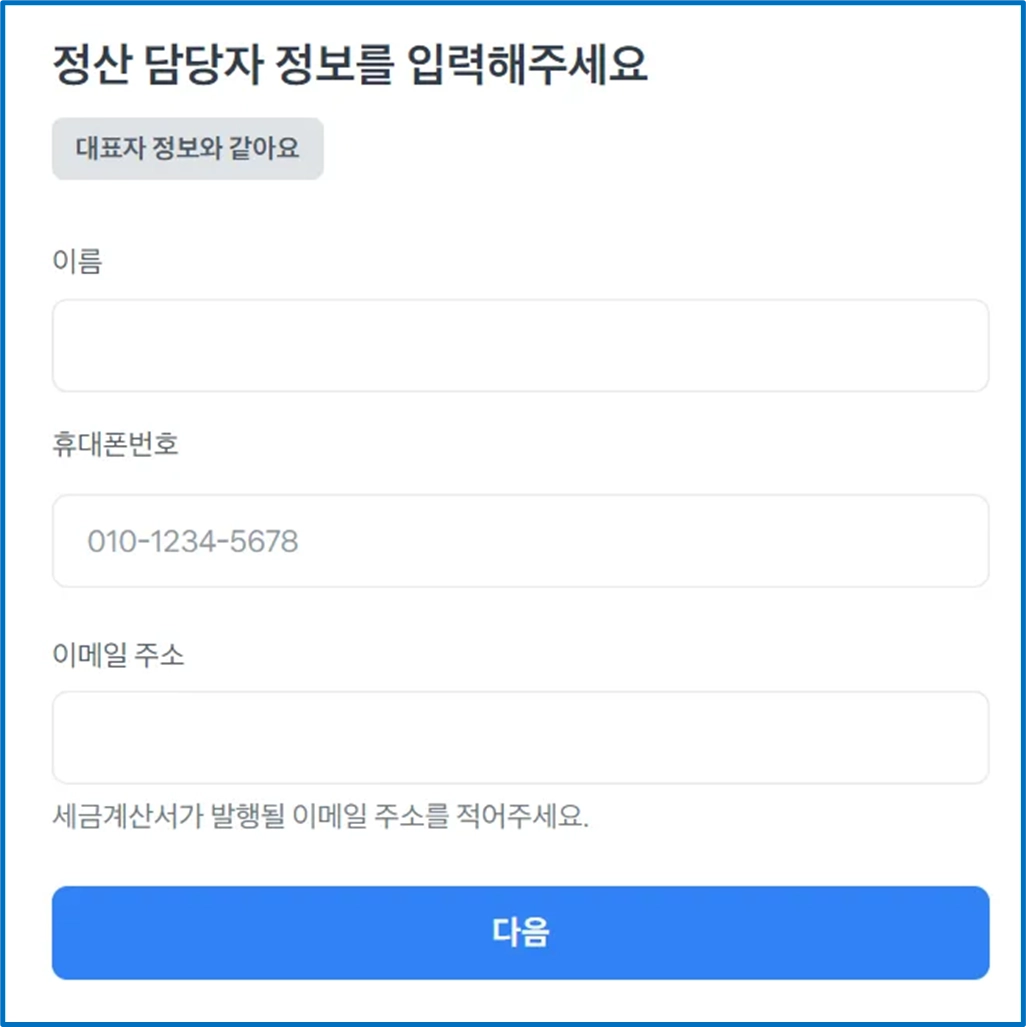Place cursor at right end of name field
The width and height of the screenshot is (1026, 1027).
[970, 346]
